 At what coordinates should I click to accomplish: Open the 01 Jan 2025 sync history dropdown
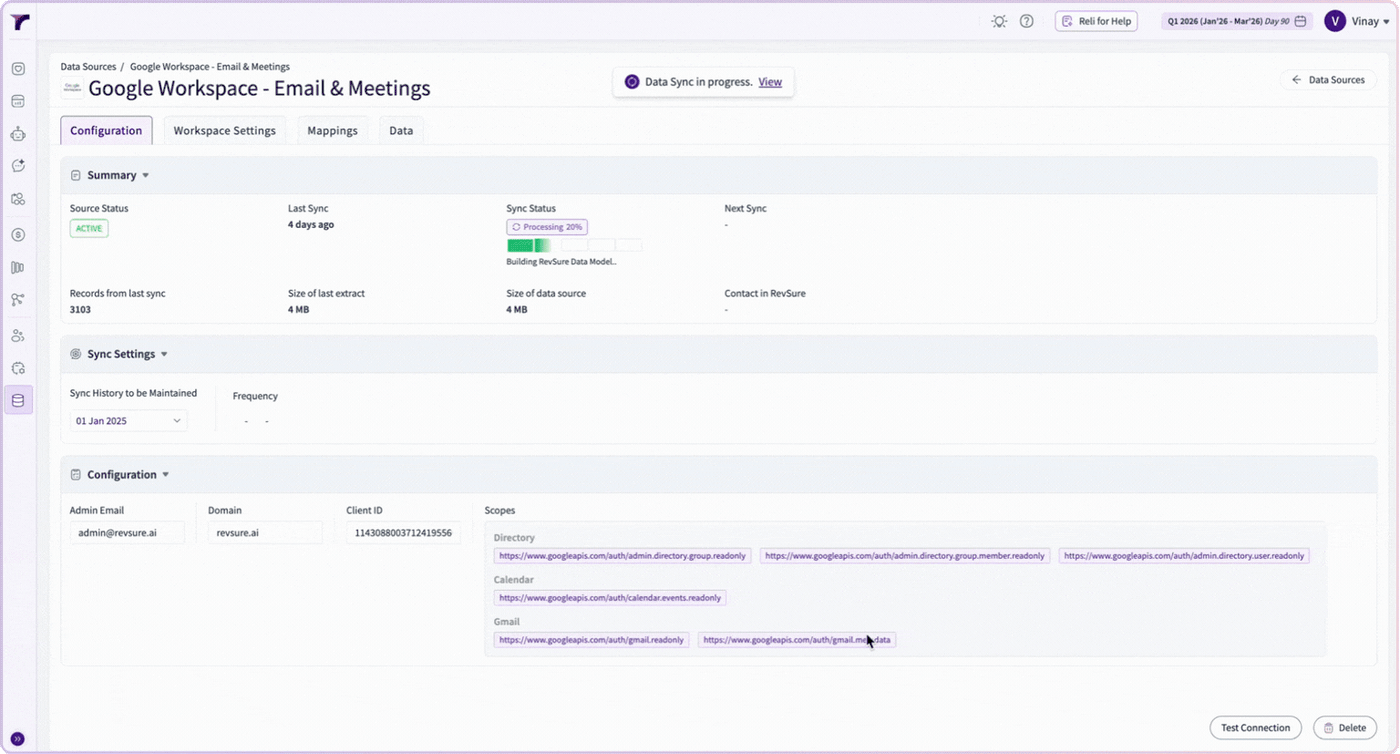click(129, 421)
